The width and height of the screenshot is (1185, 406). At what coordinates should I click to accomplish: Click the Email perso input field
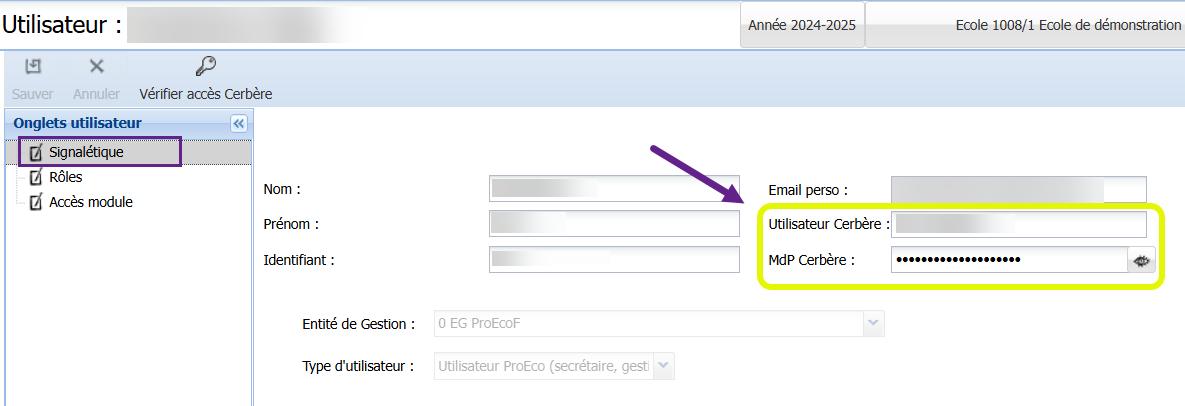point(1018,189)
